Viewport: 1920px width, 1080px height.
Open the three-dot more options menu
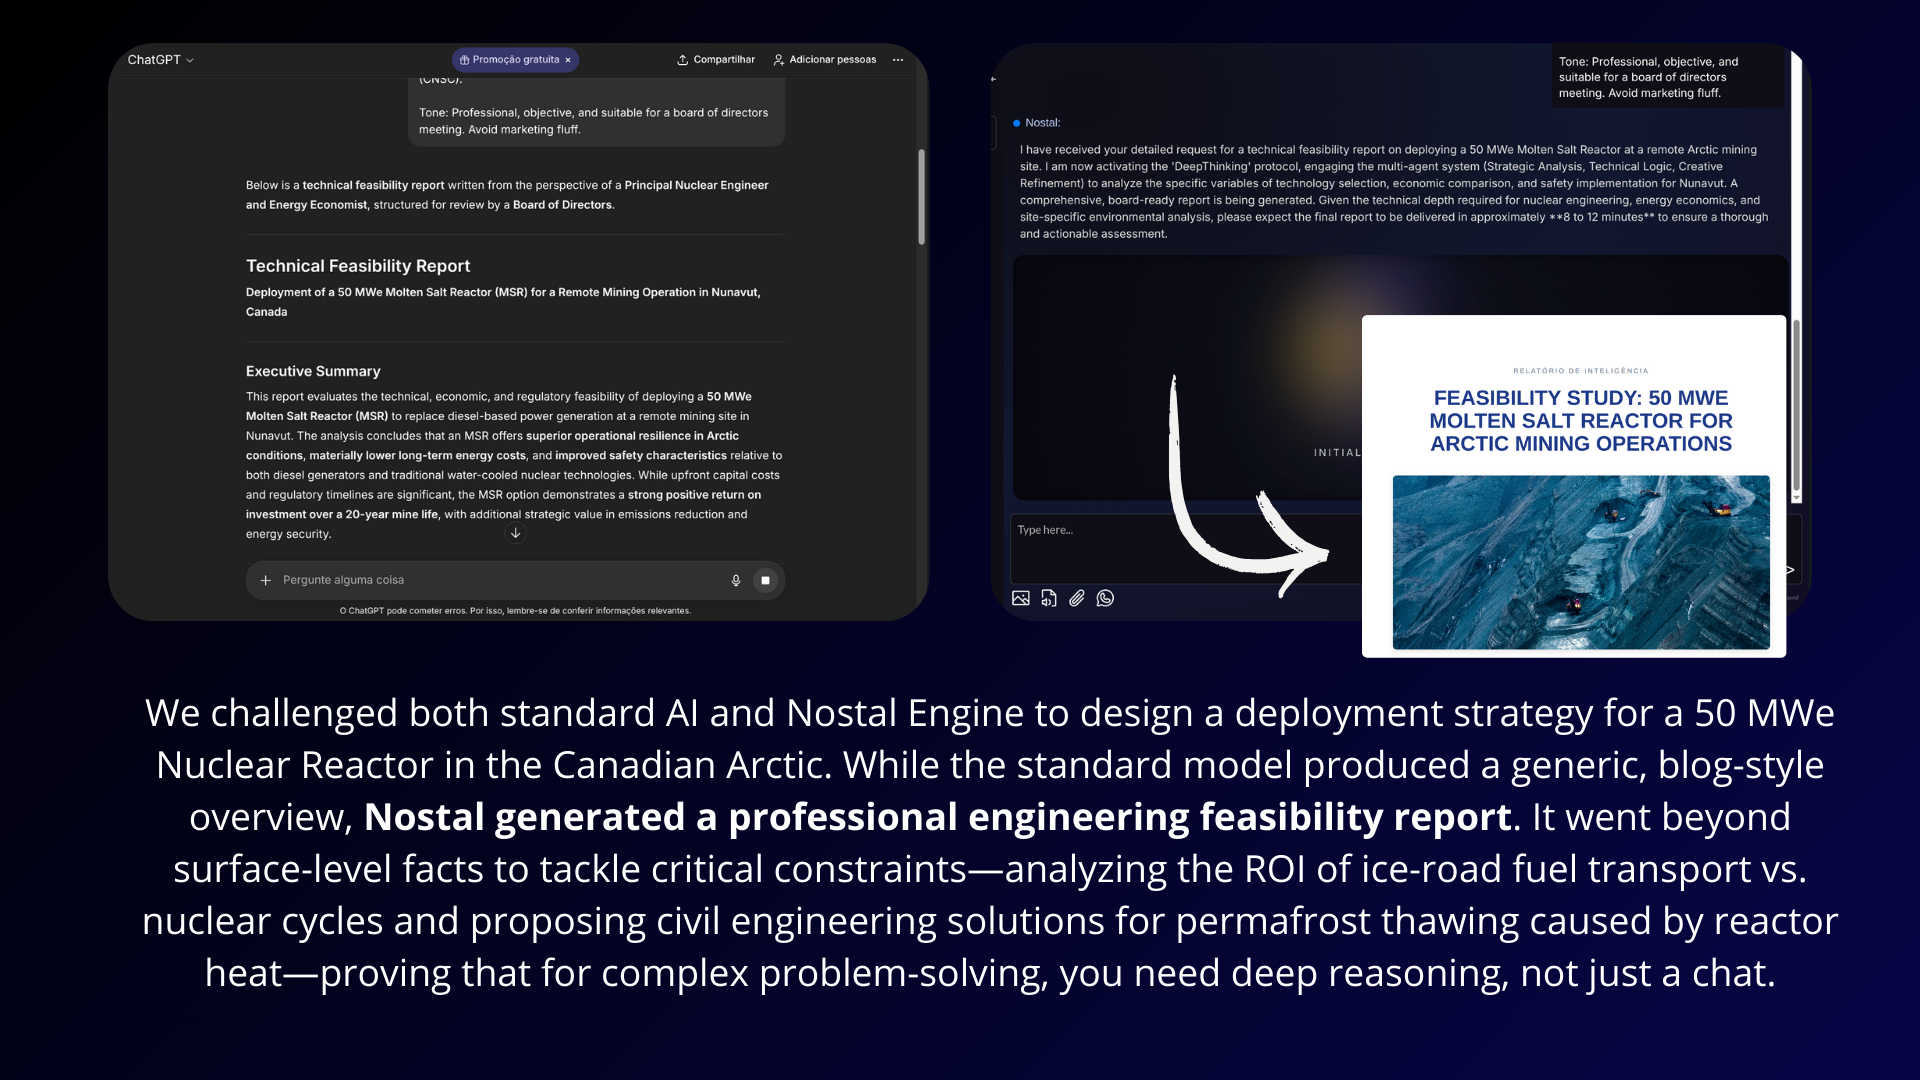[x=898, y=60]
